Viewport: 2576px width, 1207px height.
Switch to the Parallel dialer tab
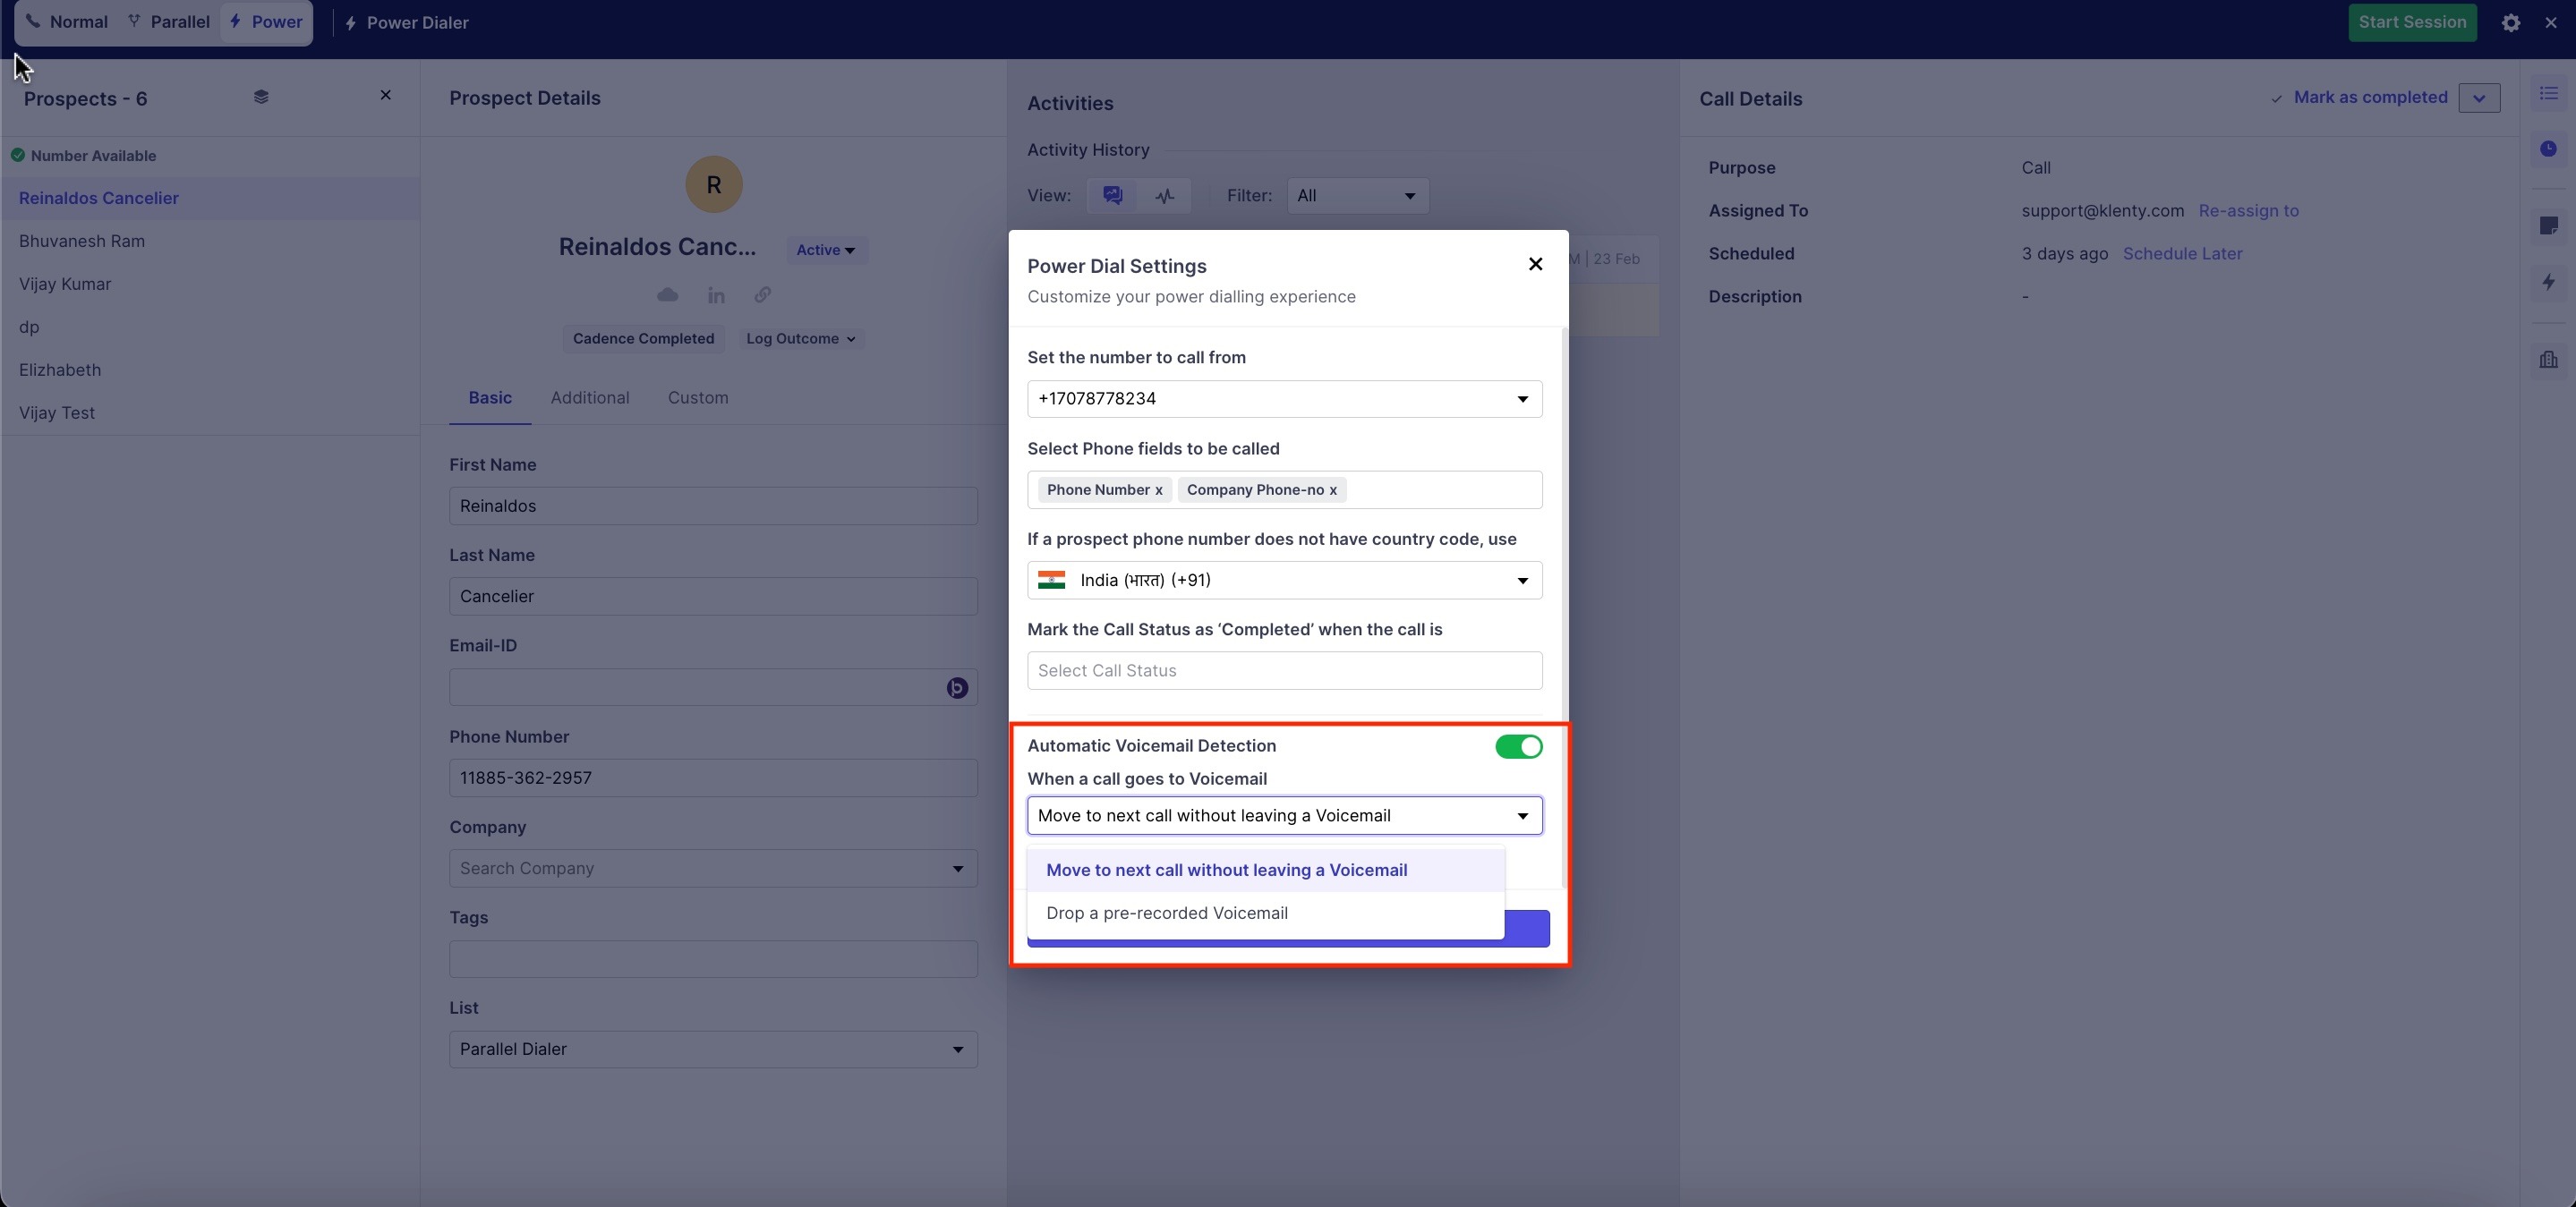168,22
